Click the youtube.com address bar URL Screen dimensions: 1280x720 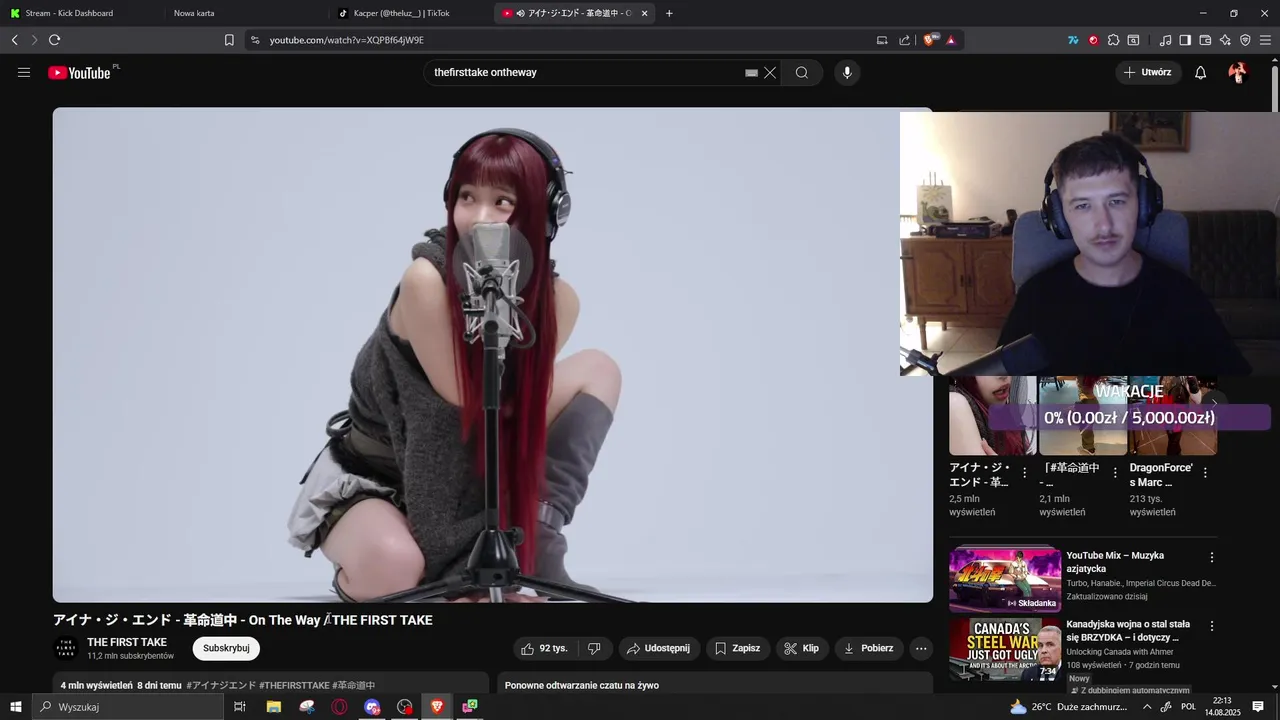tap(347, 40)
